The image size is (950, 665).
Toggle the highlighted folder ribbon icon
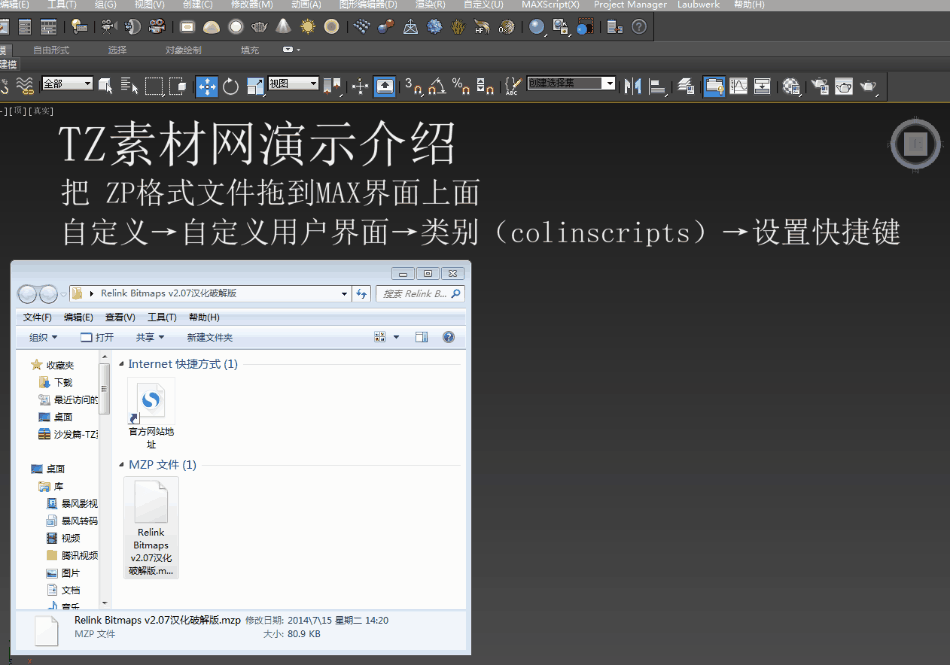(x=714, y=87)
